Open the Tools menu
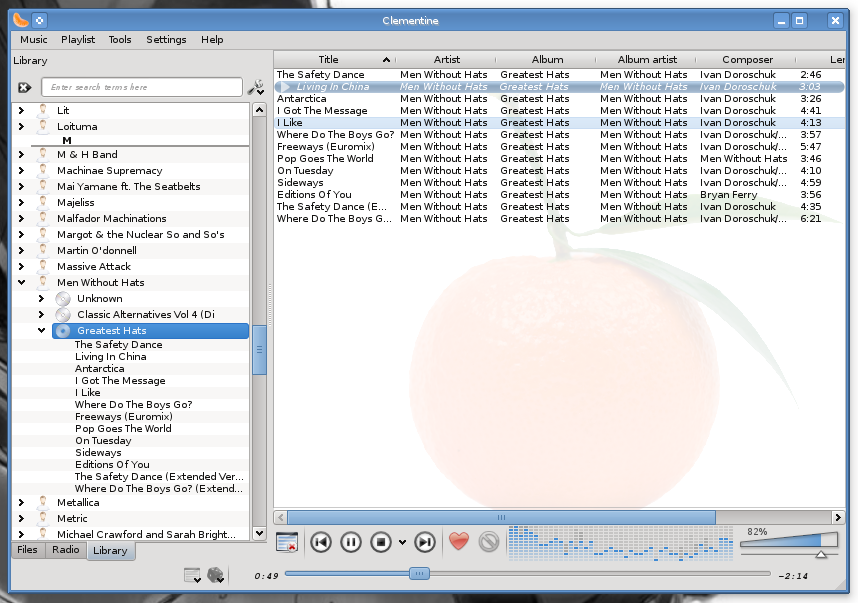The width and height of the screenshot is (858, 603). pyautogui.click(x=120, y=39)
